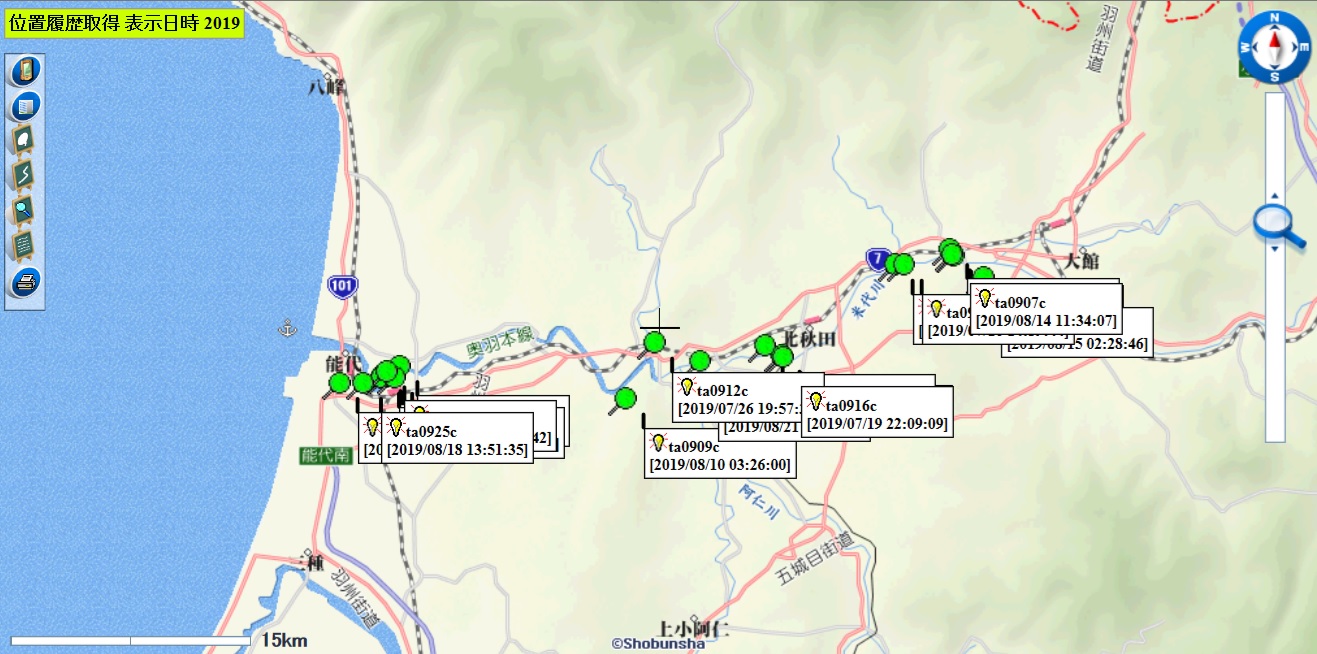Click the route 101 highway shield

(x=341, y=287)
